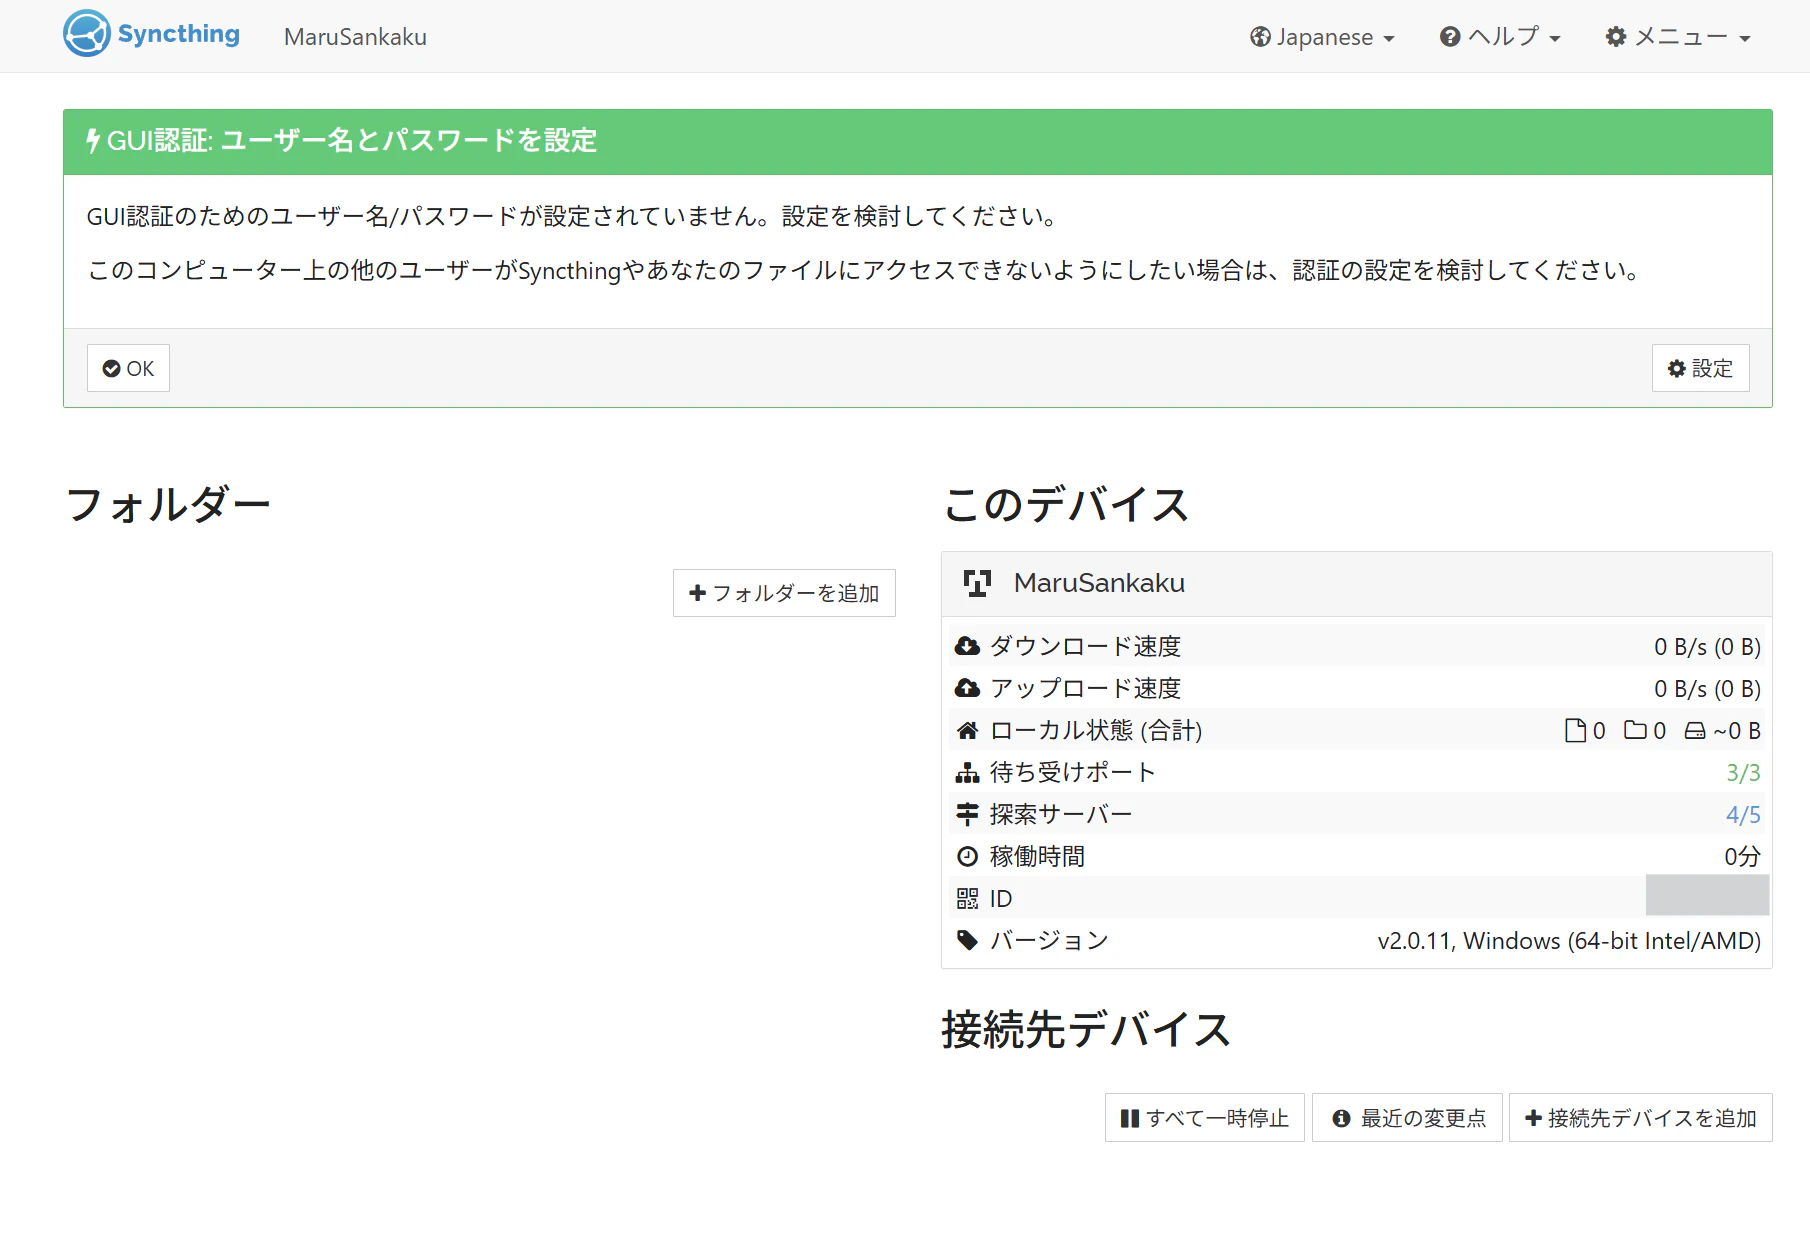Click the question mark help icon
Image resolution: width=1810 pixels, height=1238 pixels.
coord(1450,37)
